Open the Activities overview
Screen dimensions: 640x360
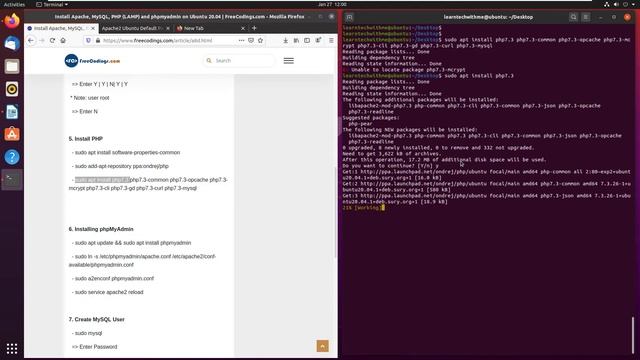click(14, 4)
